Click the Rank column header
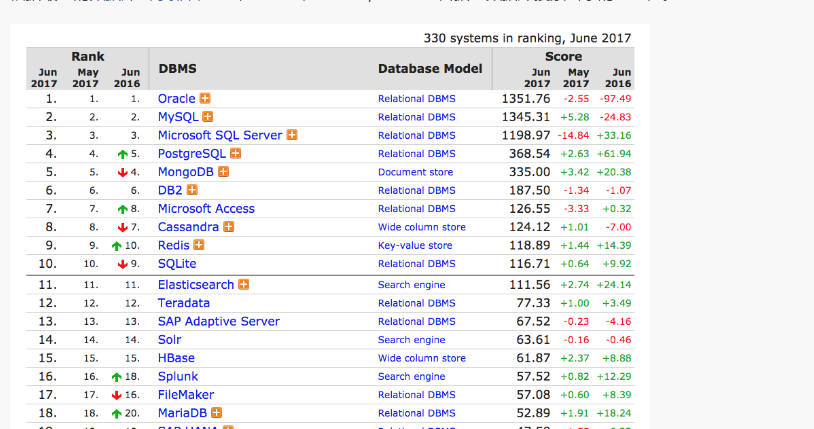The image size is (814, 429). pyautogui.click(x=88, y=56)
